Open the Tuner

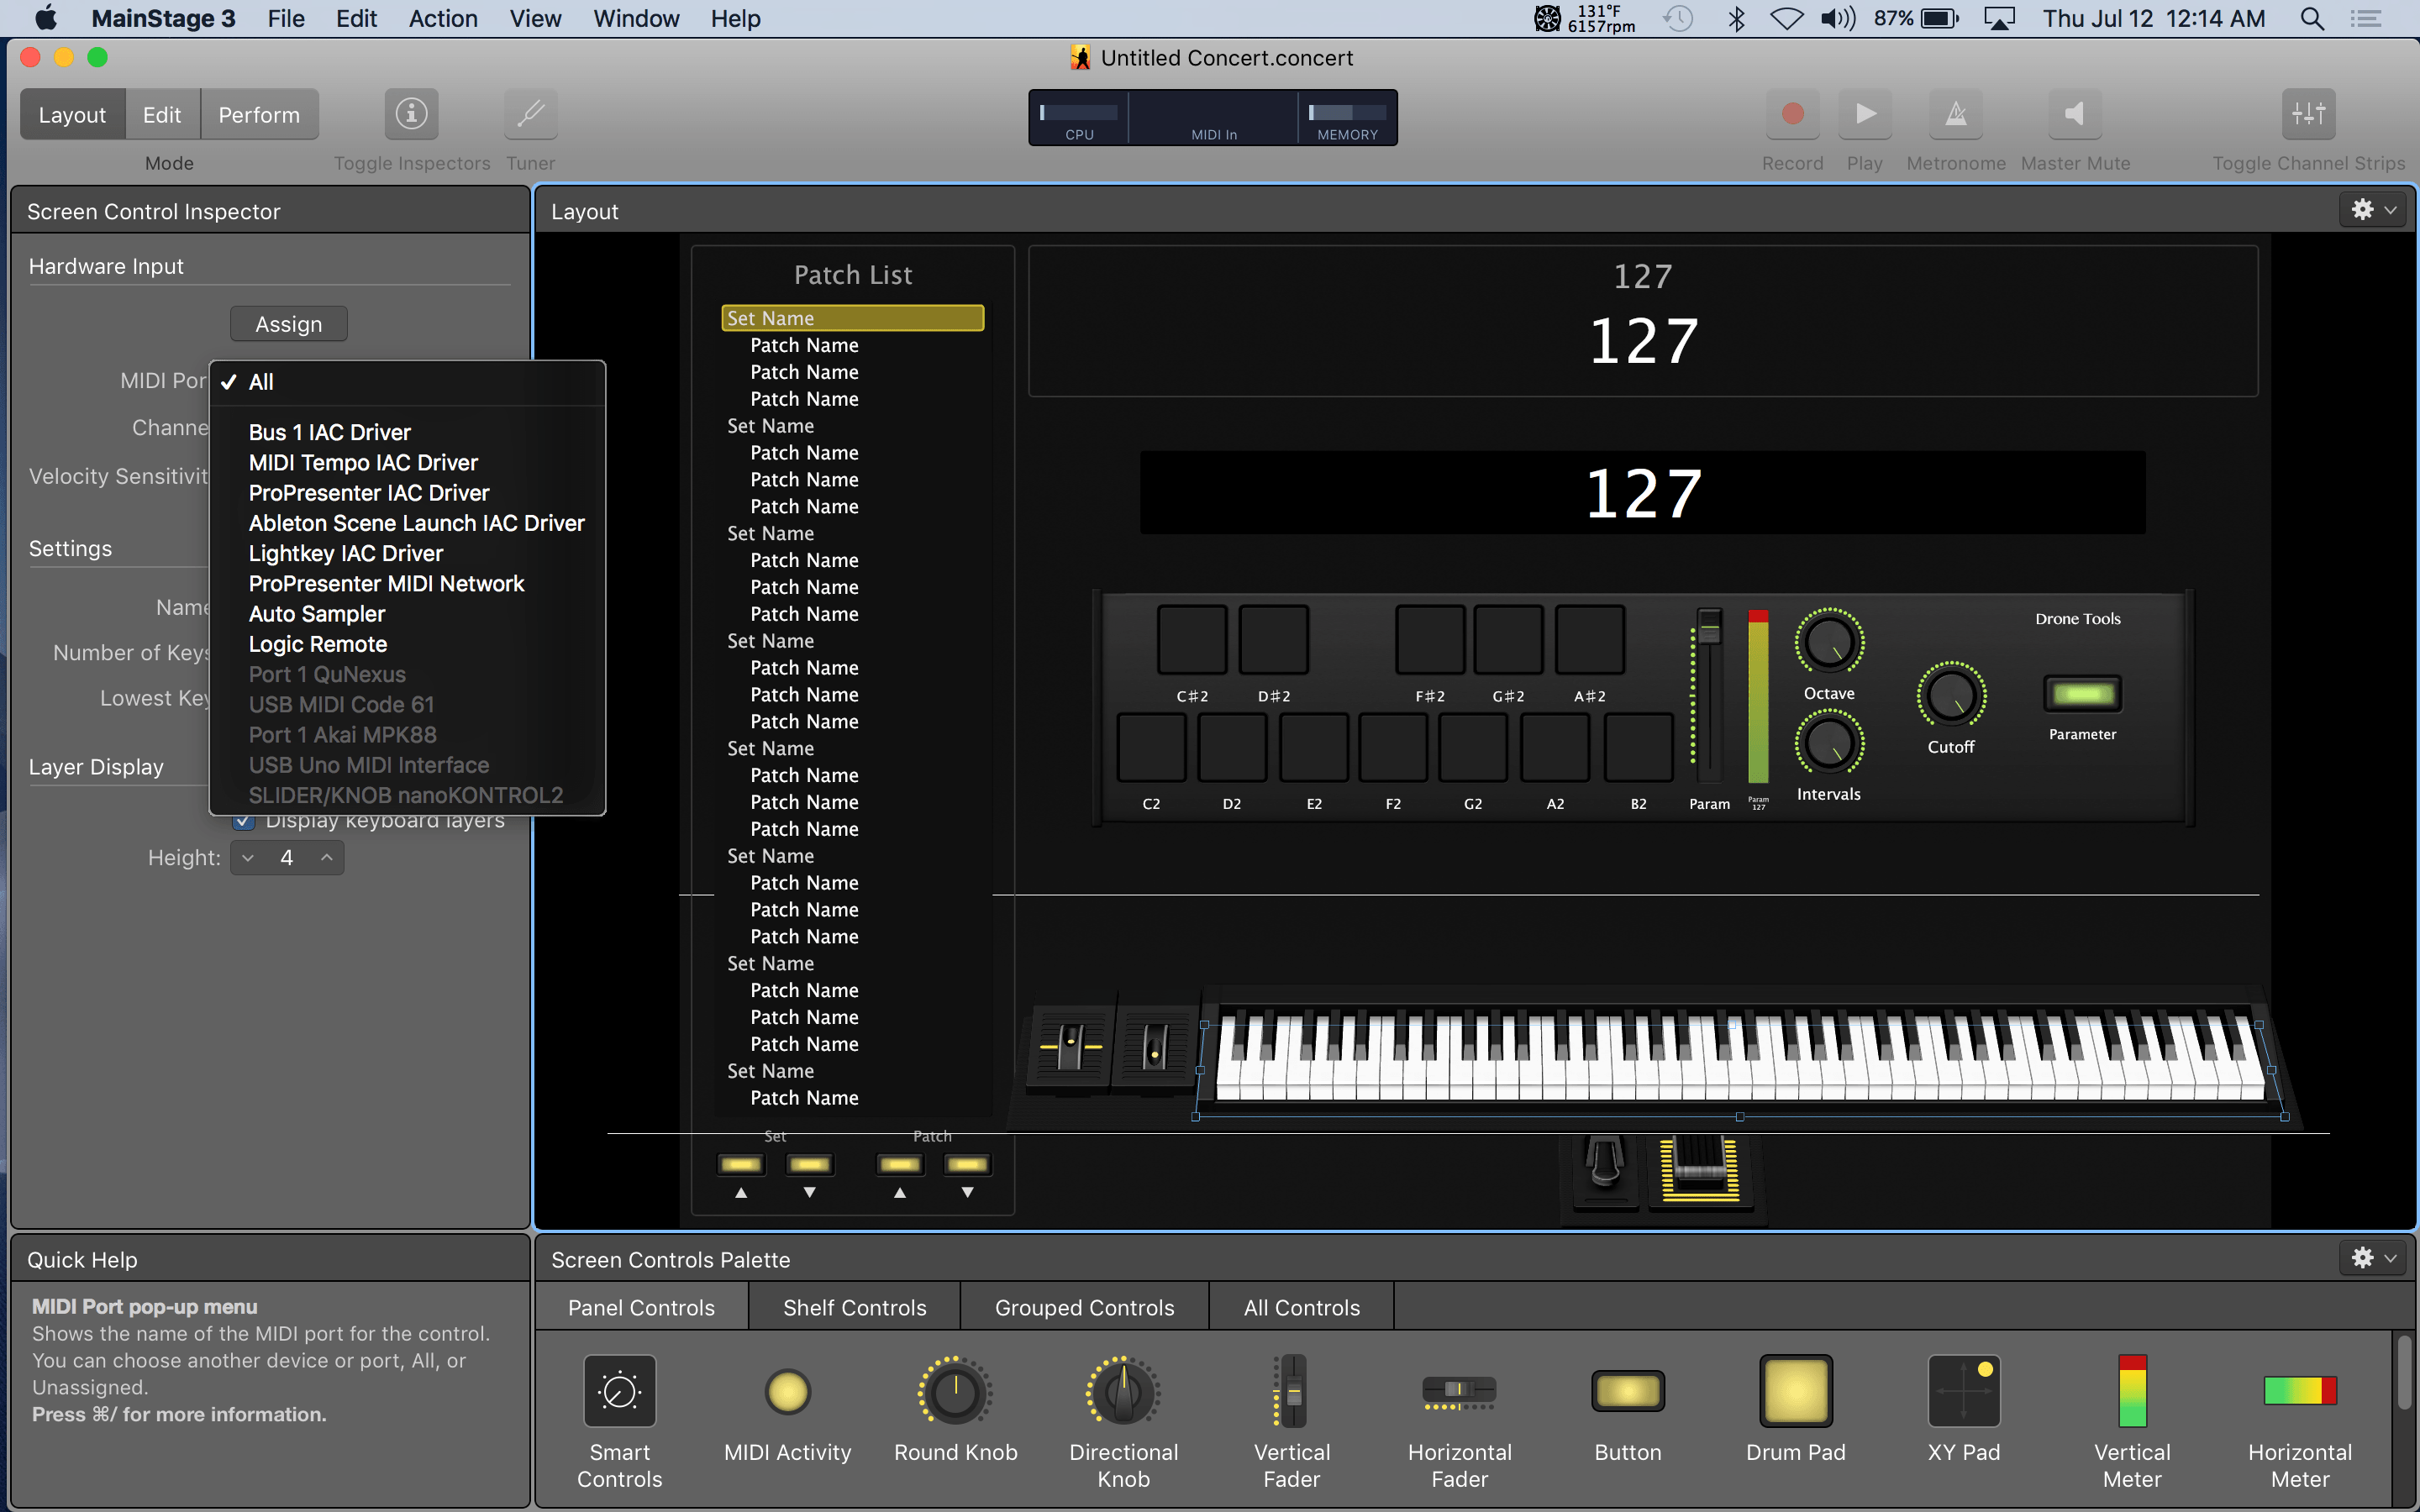click(530, 114)
